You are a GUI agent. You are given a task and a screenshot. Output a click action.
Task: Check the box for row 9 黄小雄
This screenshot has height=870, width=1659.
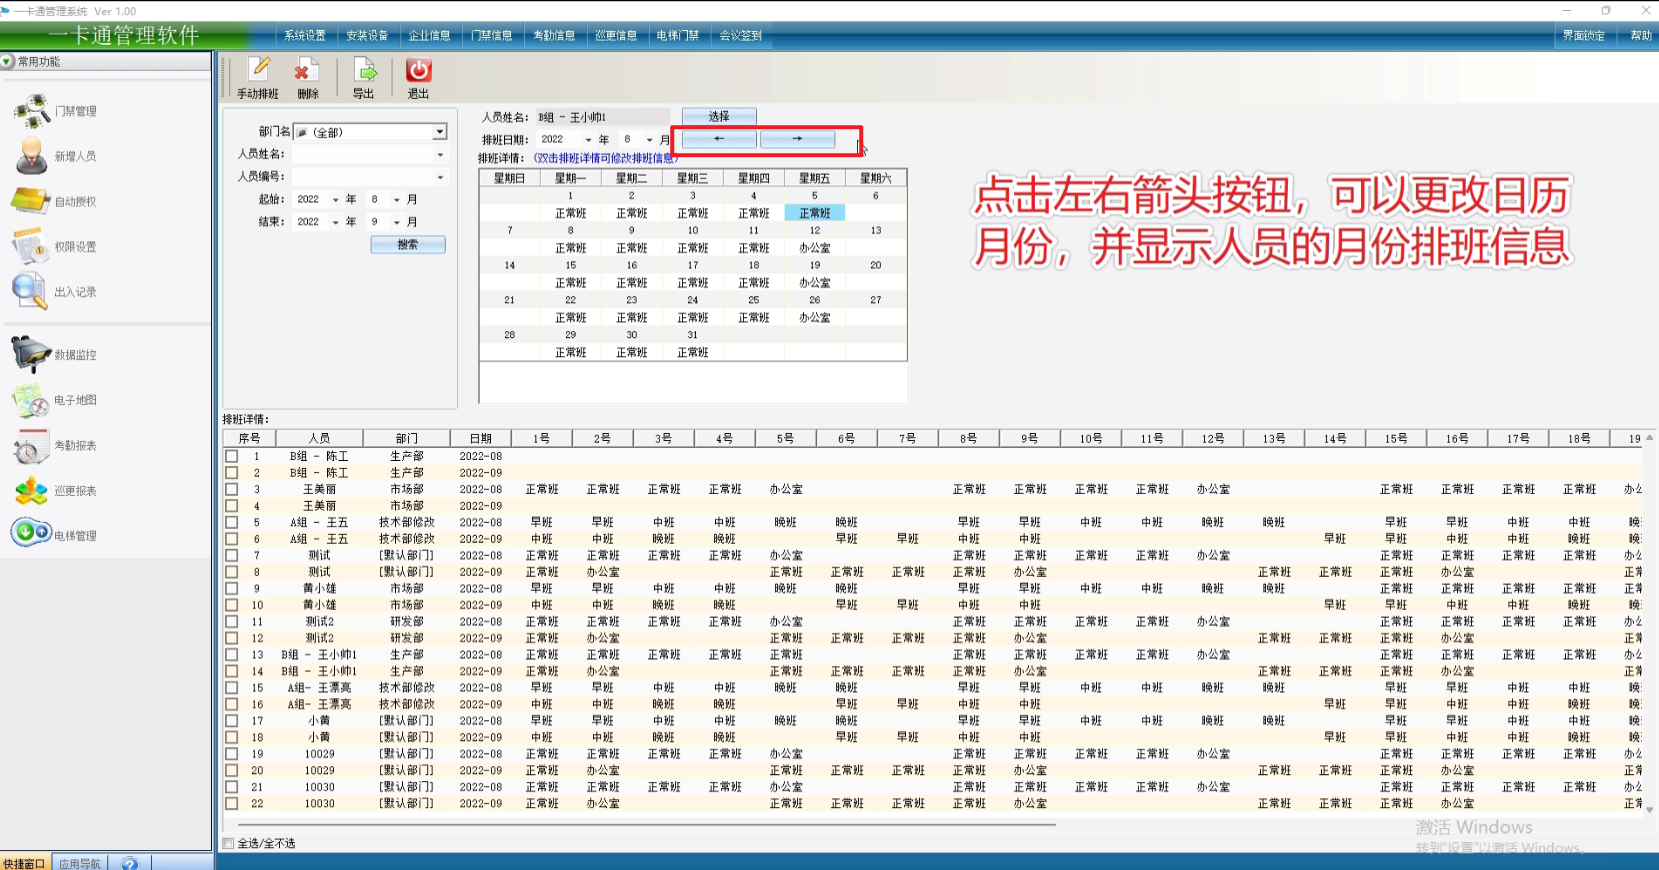pyautogui.click(x=232, y=588)
